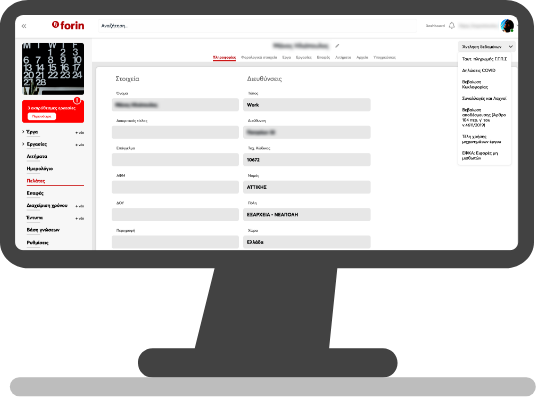Click the calendar image thumbnail in sidebar
Viewport: 536px width, 397px height.
(x=53, y=69)
